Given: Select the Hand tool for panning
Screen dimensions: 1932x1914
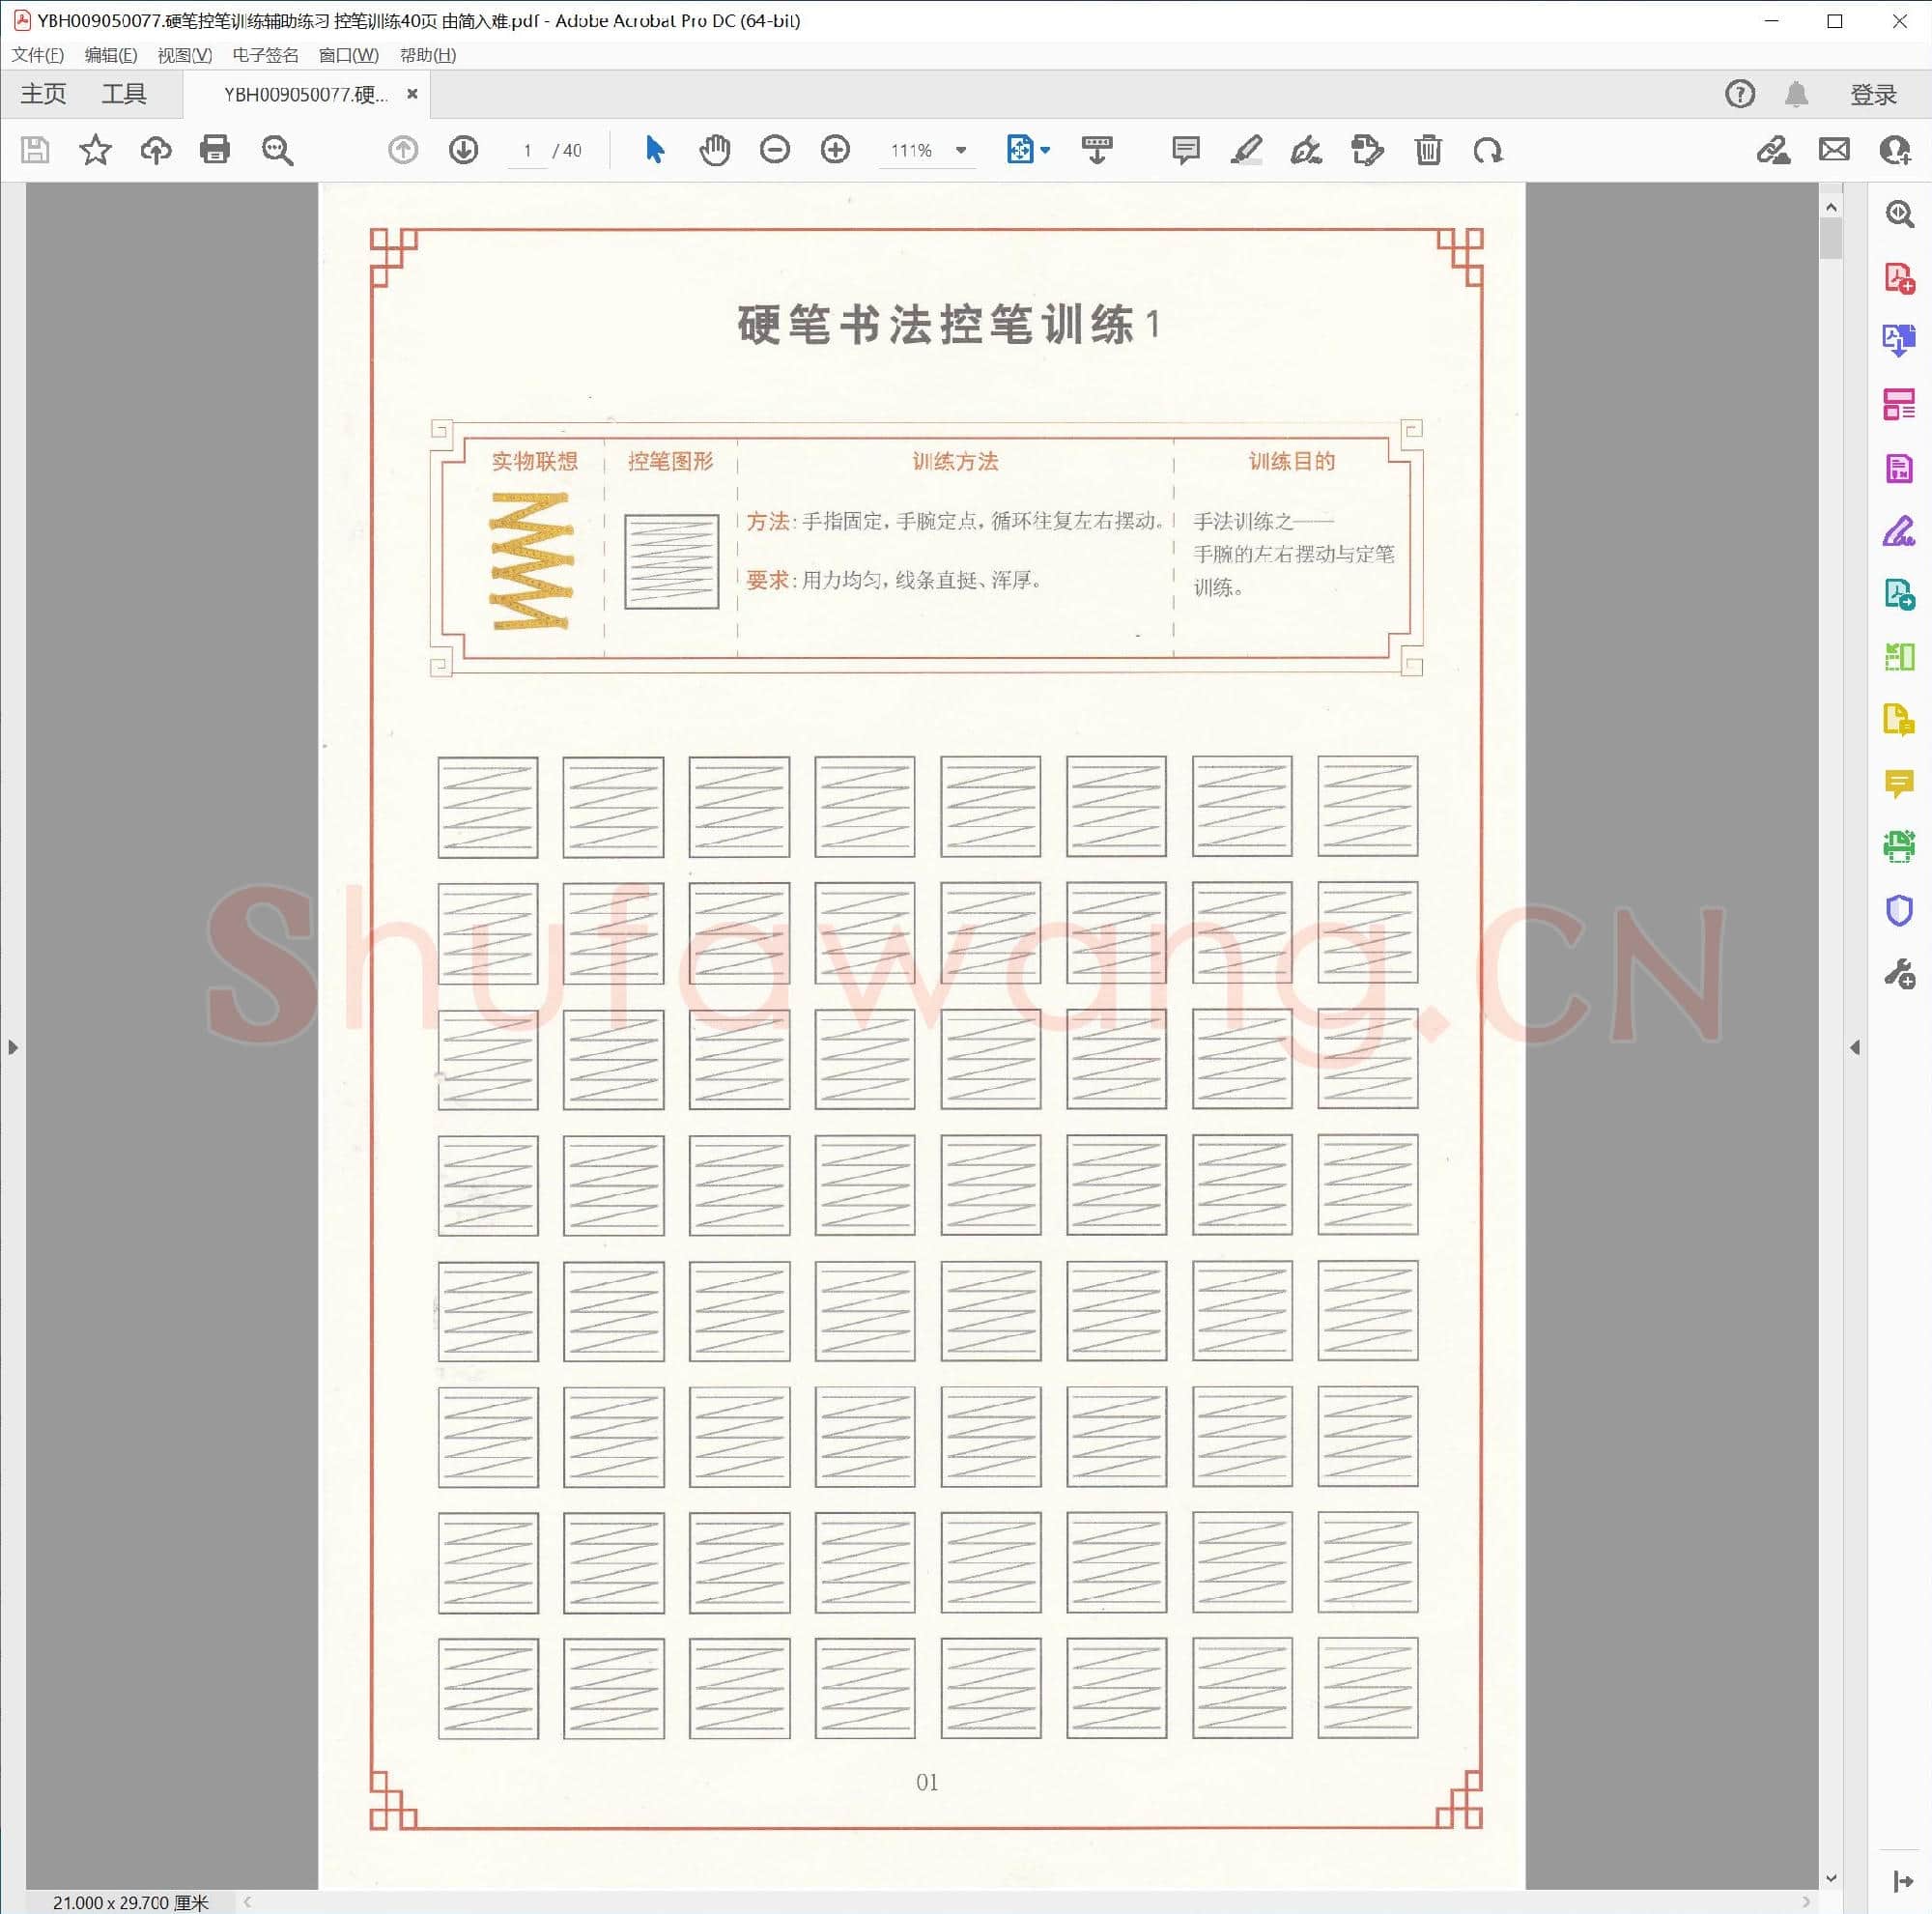Looking at the screenshot, I should [x=714, y=150].
